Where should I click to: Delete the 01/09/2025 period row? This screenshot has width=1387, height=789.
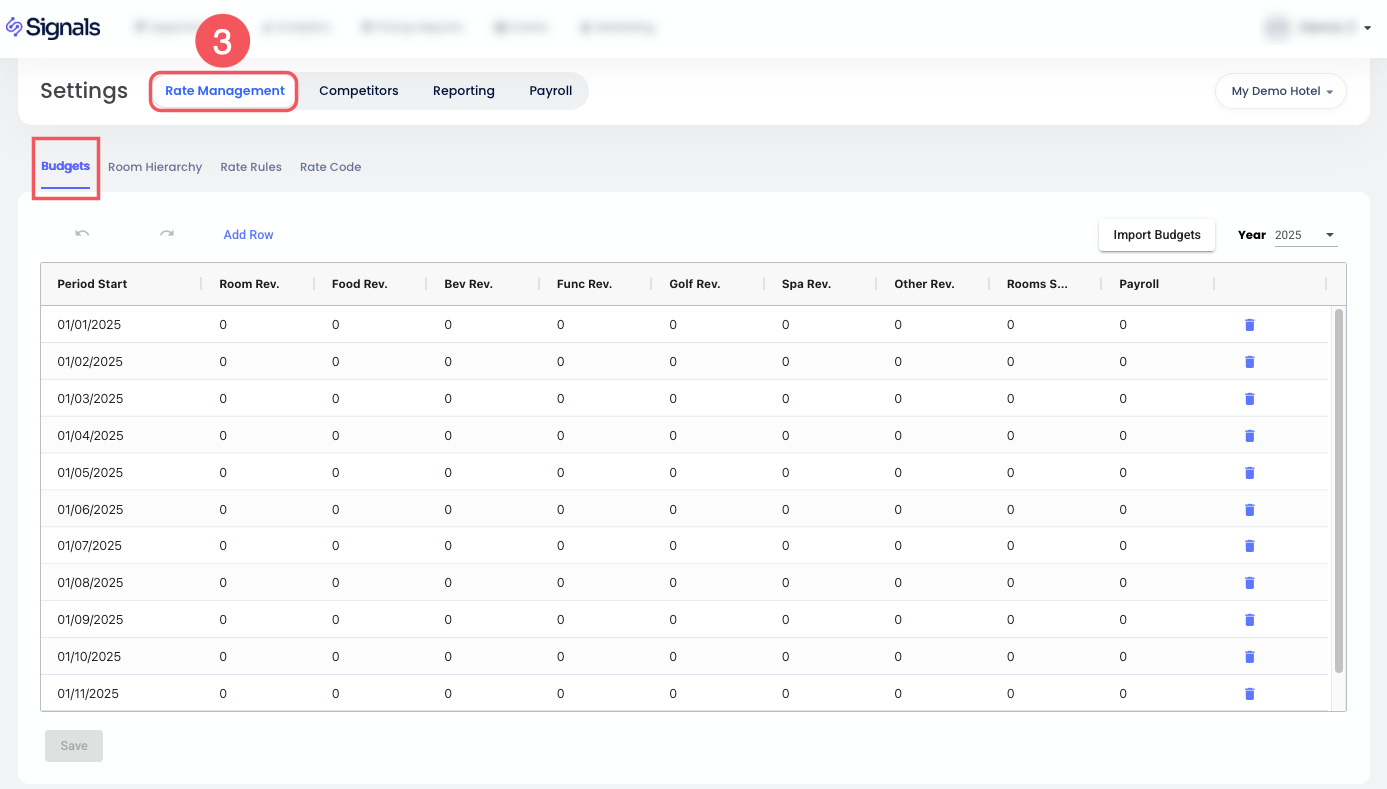pos(1249,620)
